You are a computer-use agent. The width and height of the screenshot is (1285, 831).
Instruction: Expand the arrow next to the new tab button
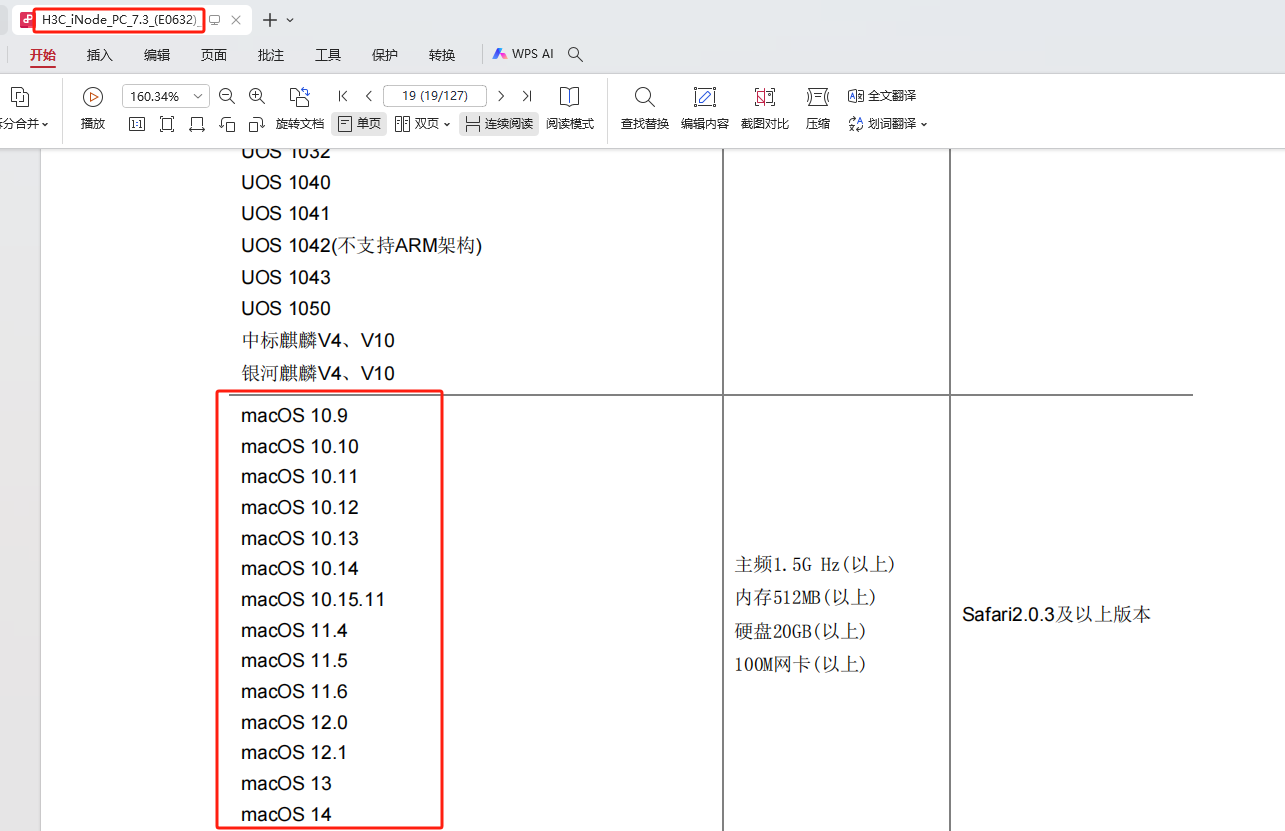[290, 20]
